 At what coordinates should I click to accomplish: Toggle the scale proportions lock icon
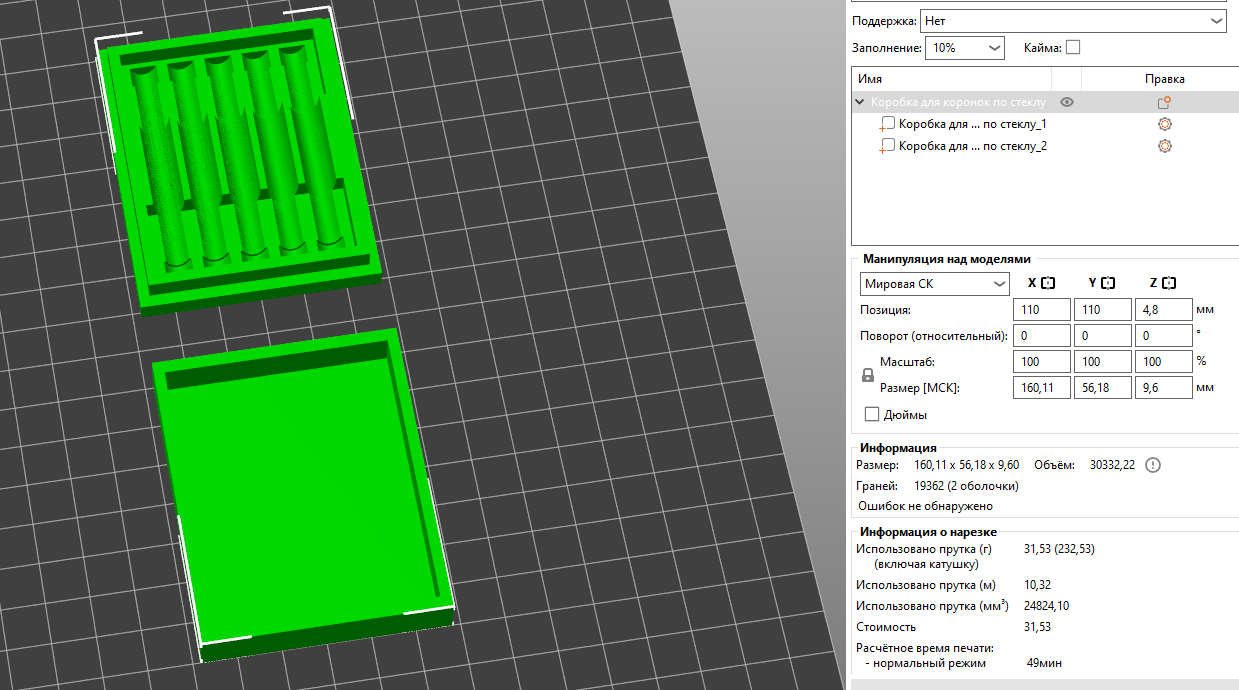(868, 376)
